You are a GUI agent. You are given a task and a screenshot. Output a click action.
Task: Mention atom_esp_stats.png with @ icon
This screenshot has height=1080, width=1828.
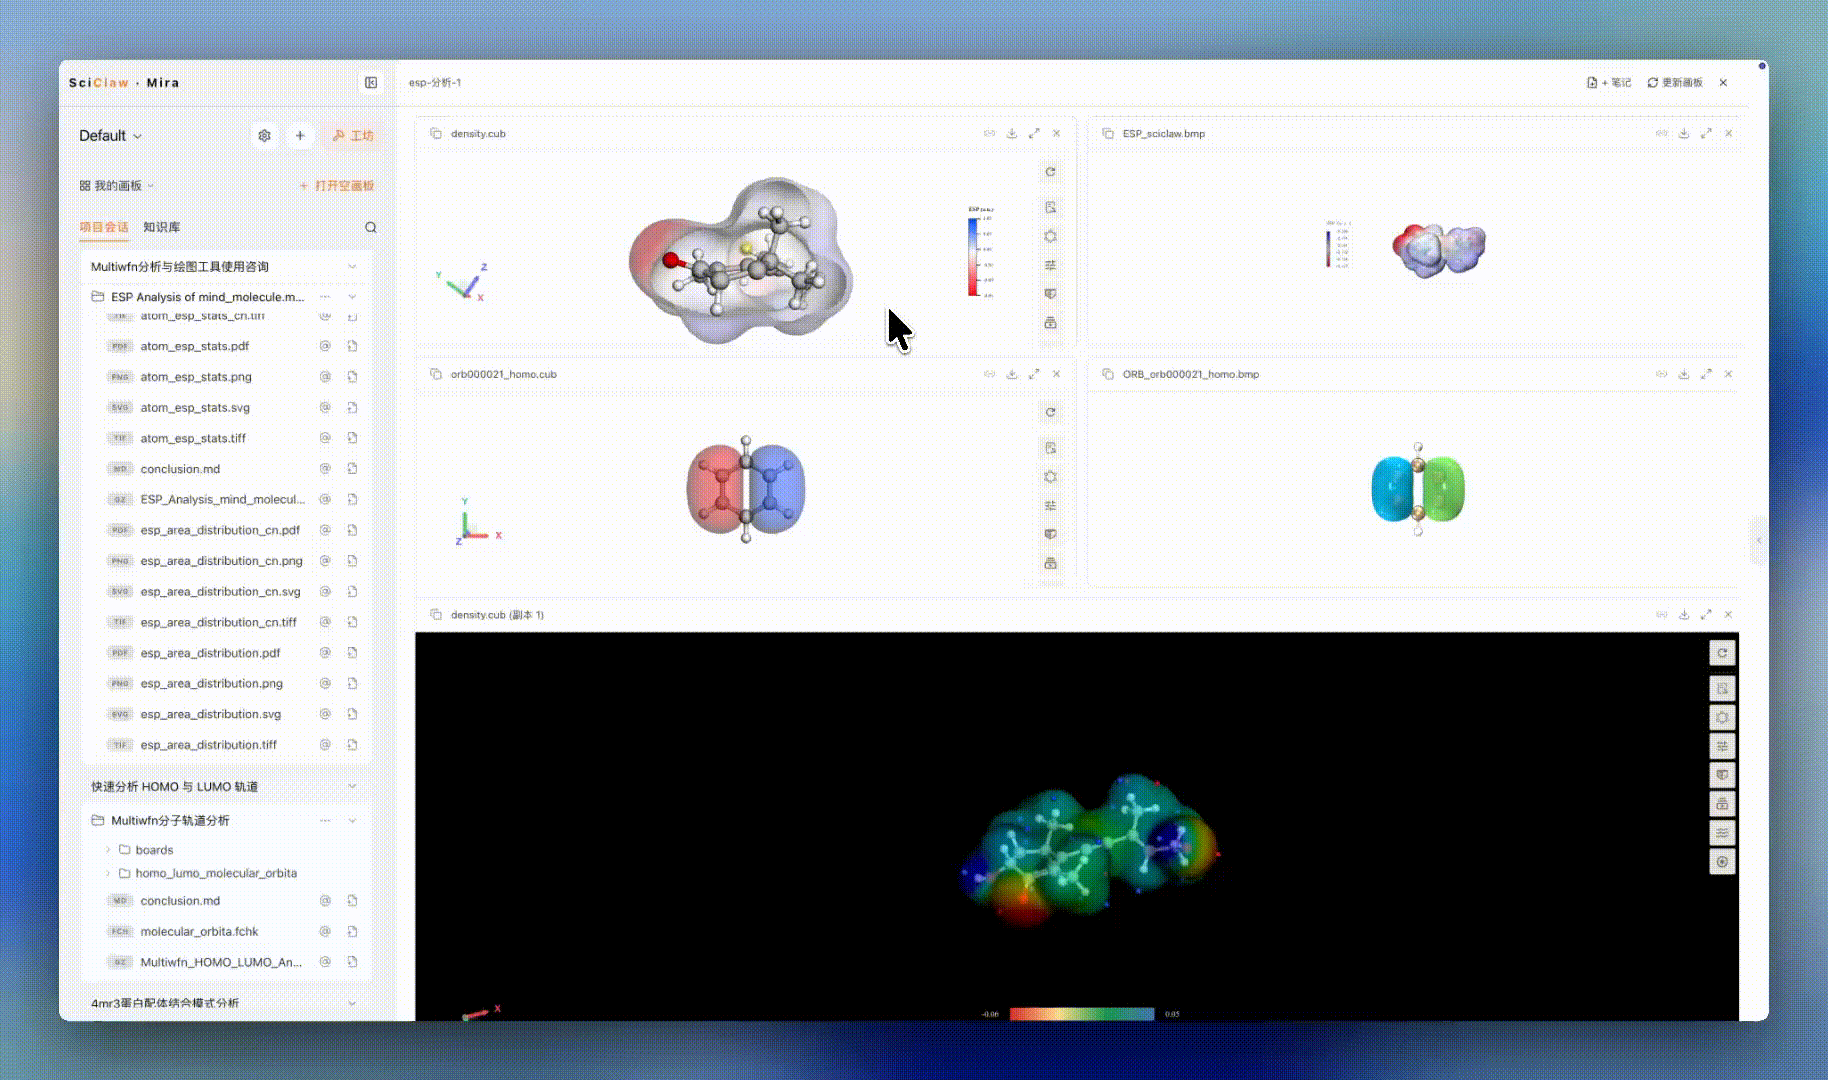point(325,377)
